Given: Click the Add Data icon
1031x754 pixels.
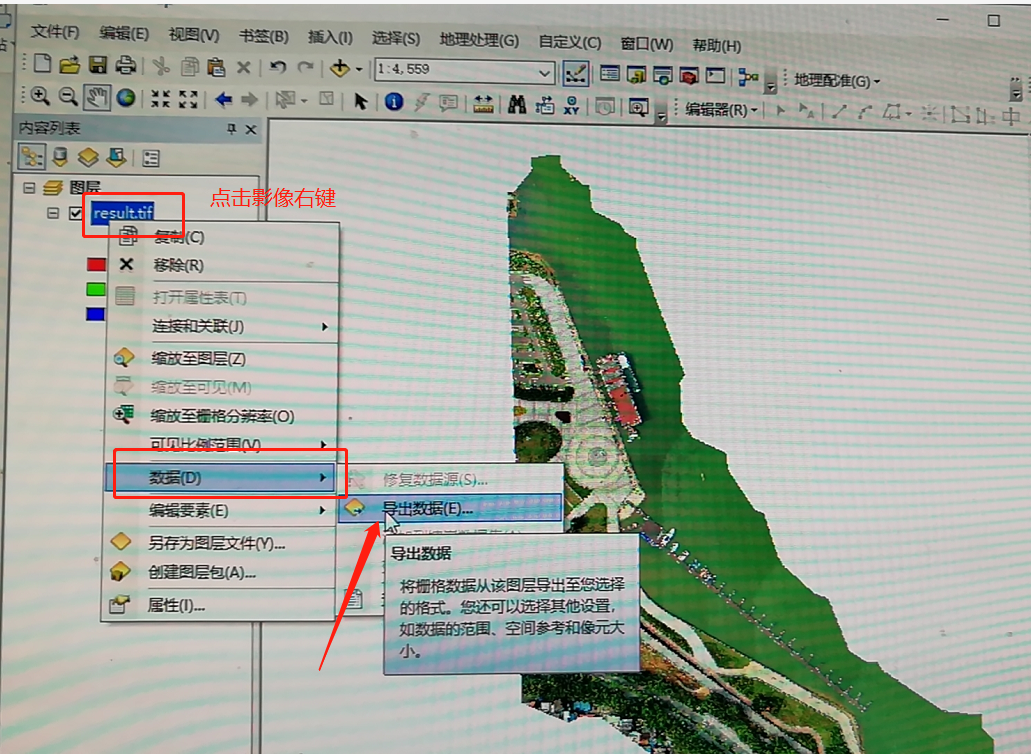Looking at the screenshot, I should click(x=340, y=68).
